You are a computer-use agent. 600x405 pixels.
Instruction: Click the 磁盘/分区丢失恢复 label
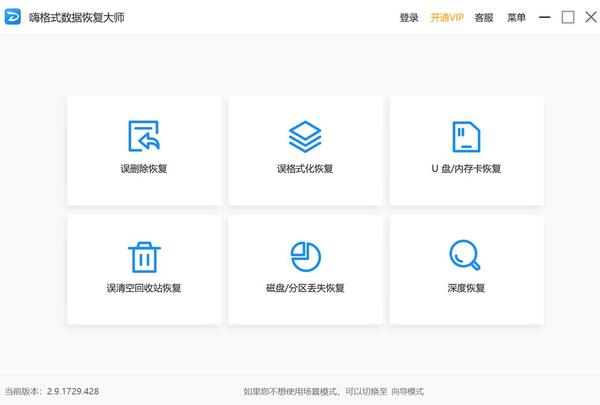pos(305,288)
